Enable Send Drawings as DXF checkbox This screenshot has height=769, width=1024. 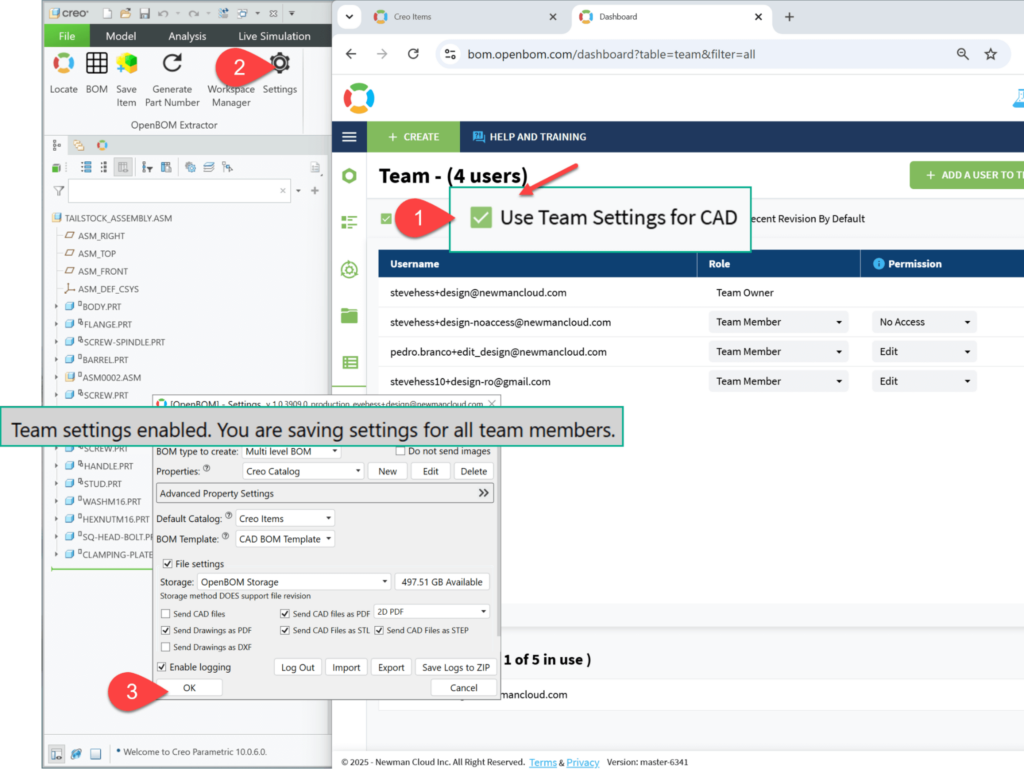point(165,647)
